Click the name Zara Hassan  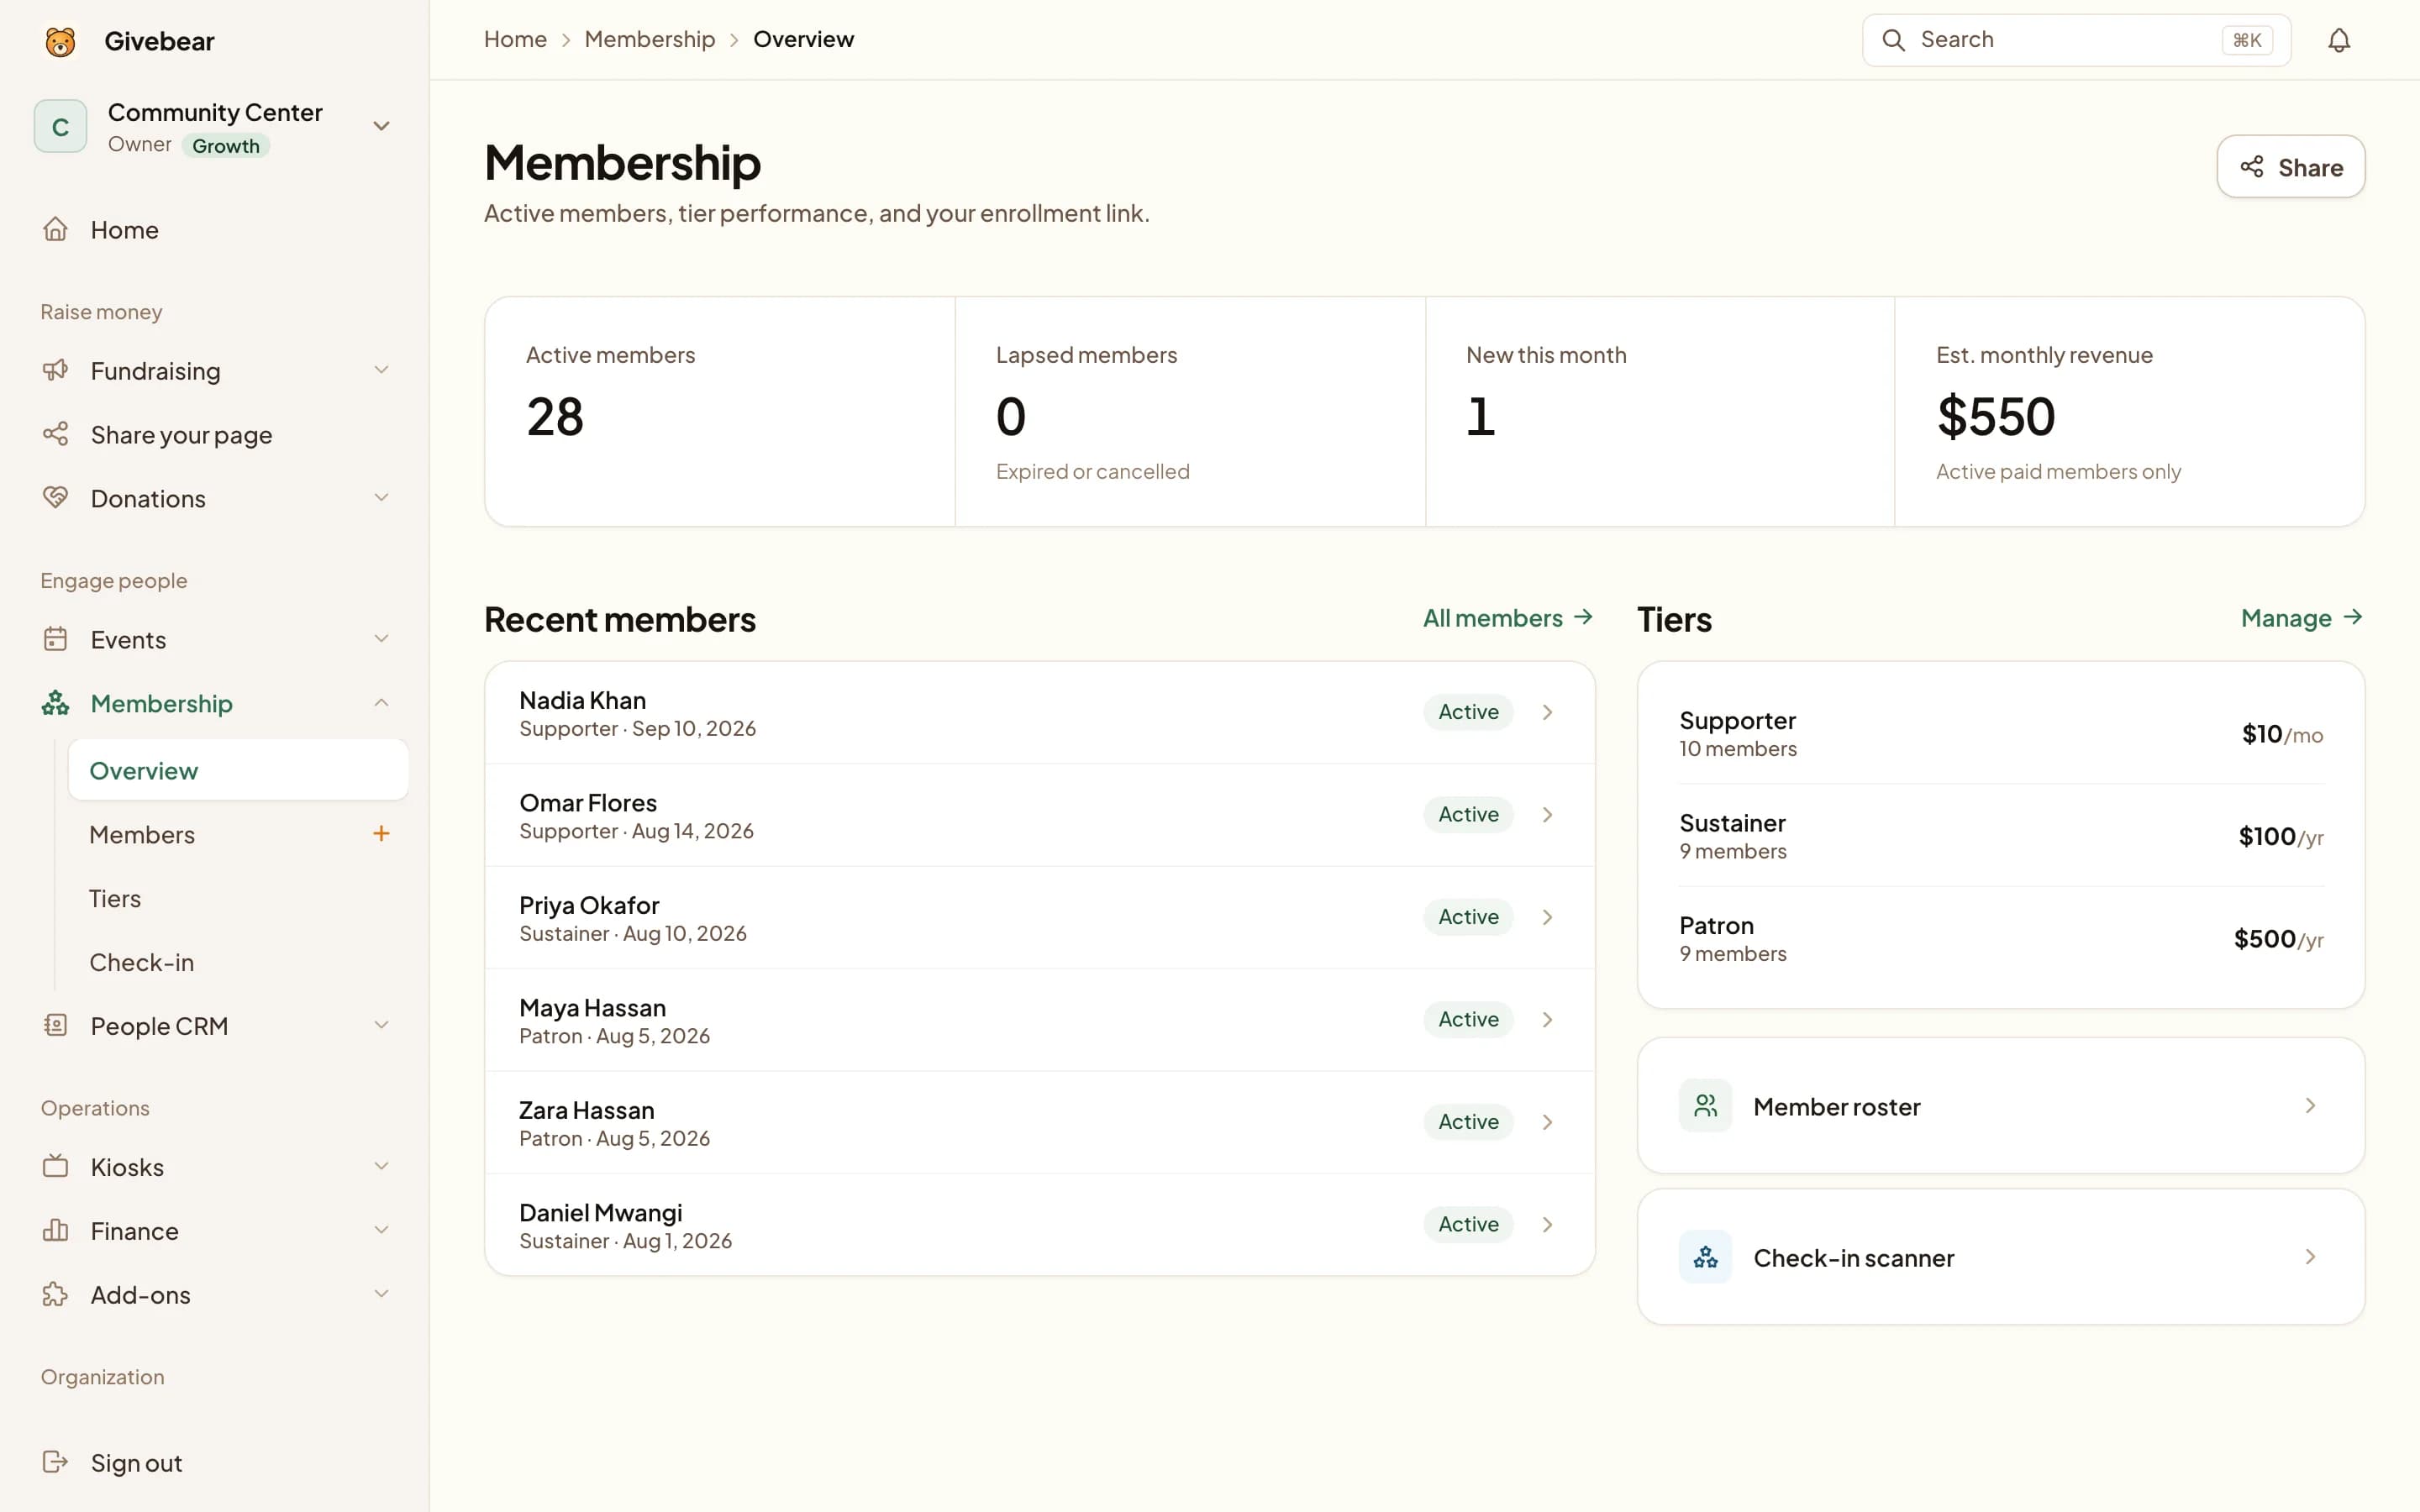[586, 1110]
